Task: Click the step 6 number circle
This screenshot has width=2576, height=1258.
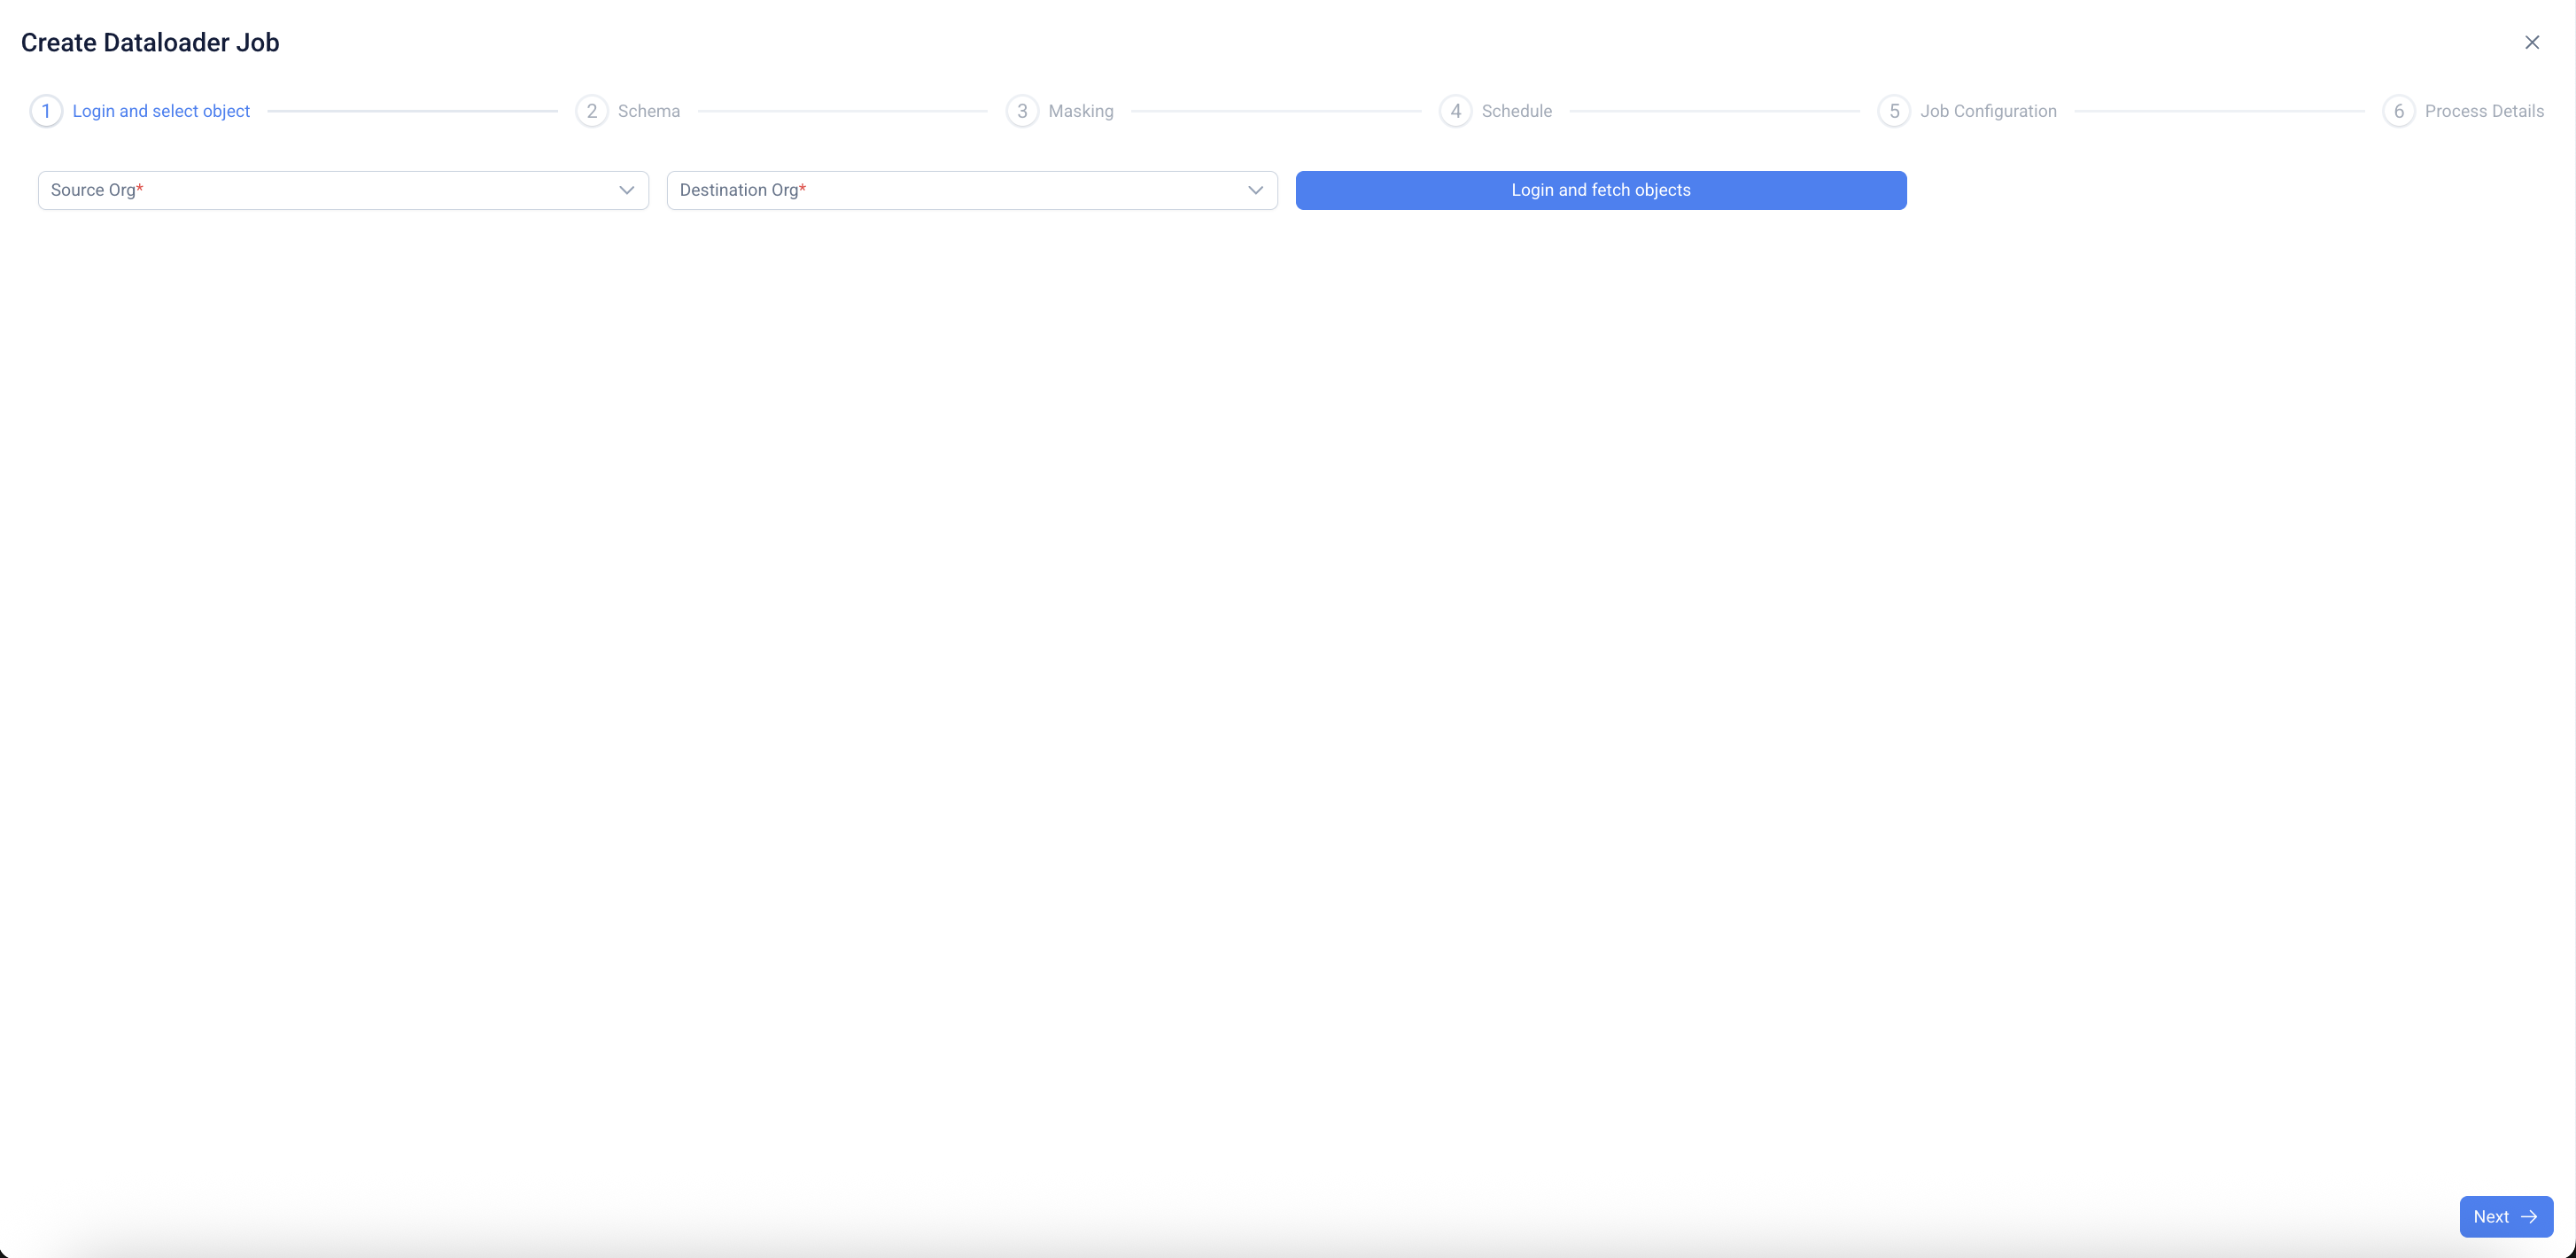Action: coord(2398,111)
